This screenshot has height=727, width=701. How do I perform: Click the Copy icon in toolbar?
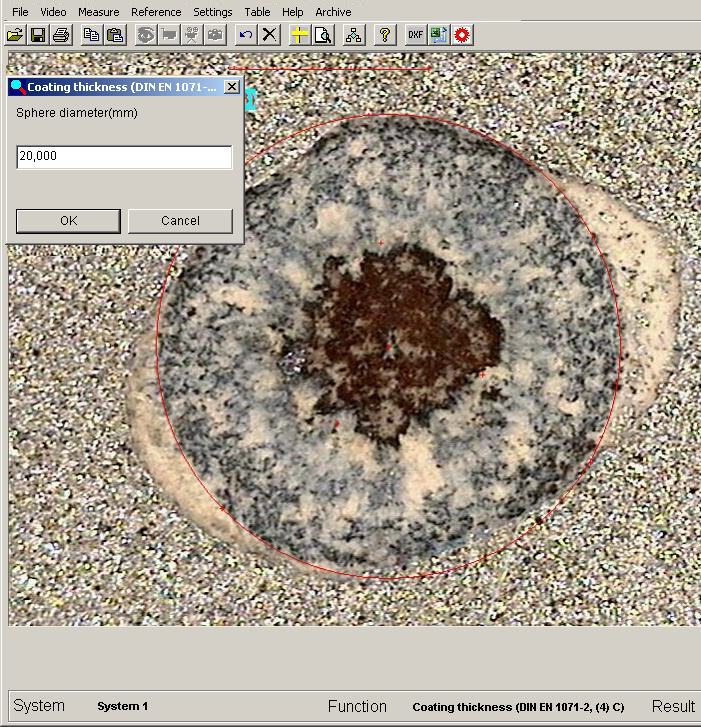[x=92, y=35]
